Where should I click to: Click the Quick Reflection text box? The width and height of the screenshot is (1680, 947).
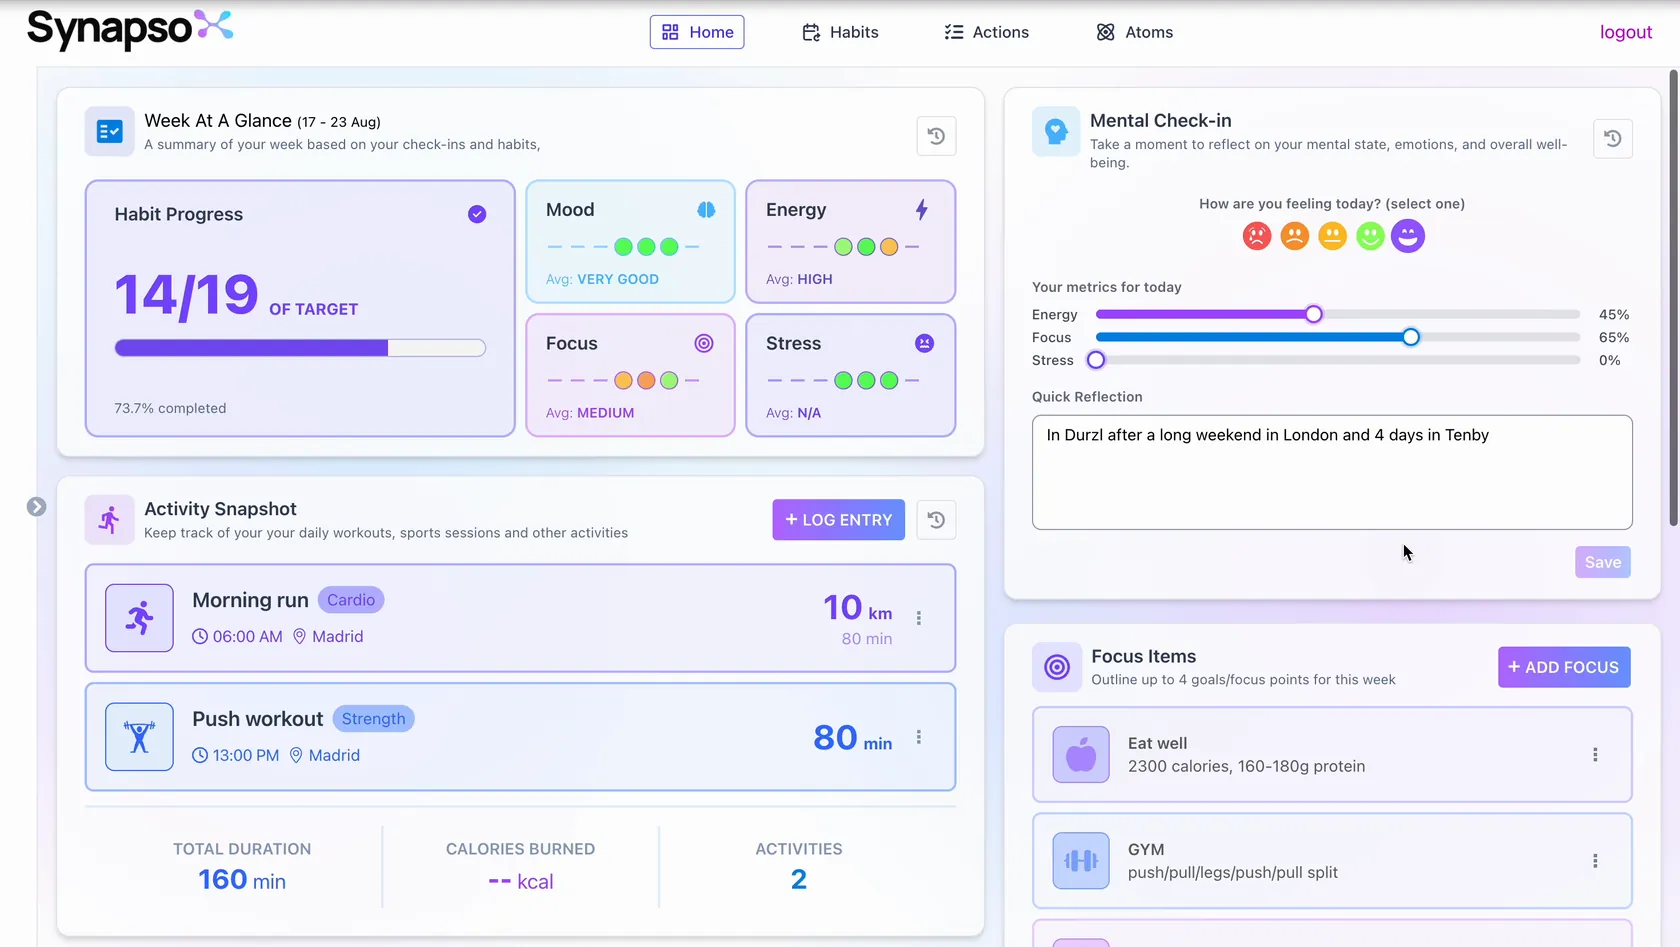[x=1332, y=472]
